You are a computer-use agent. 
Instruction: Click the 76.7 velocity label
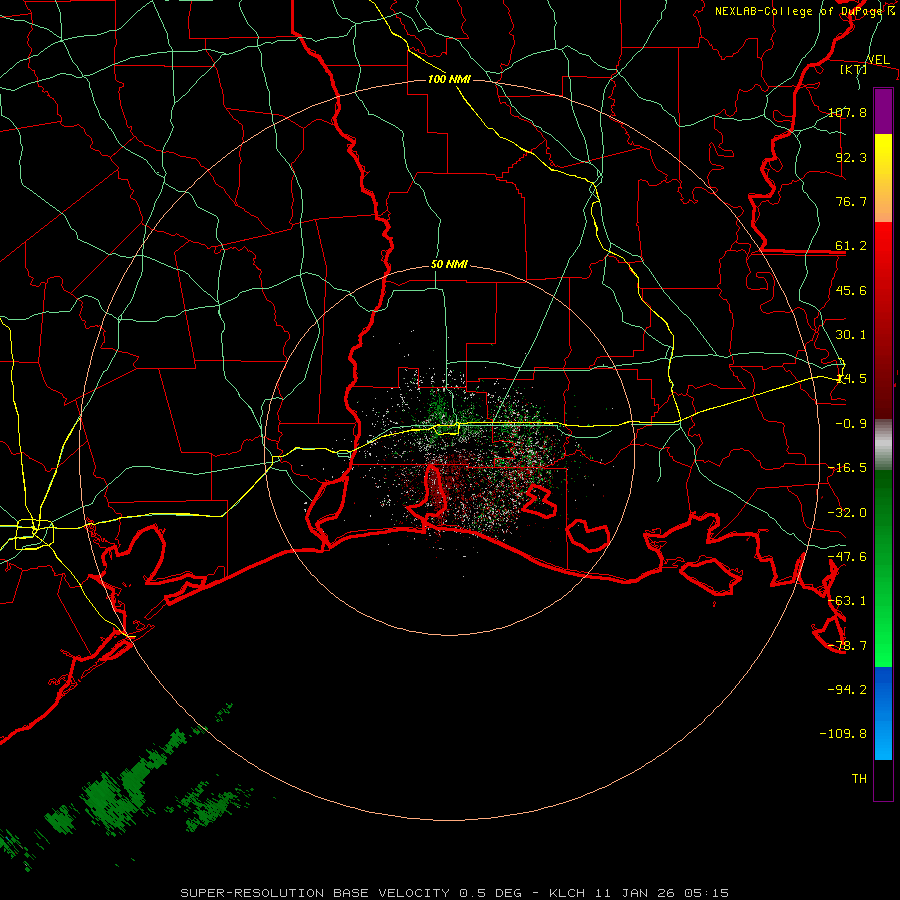[851, 201]
